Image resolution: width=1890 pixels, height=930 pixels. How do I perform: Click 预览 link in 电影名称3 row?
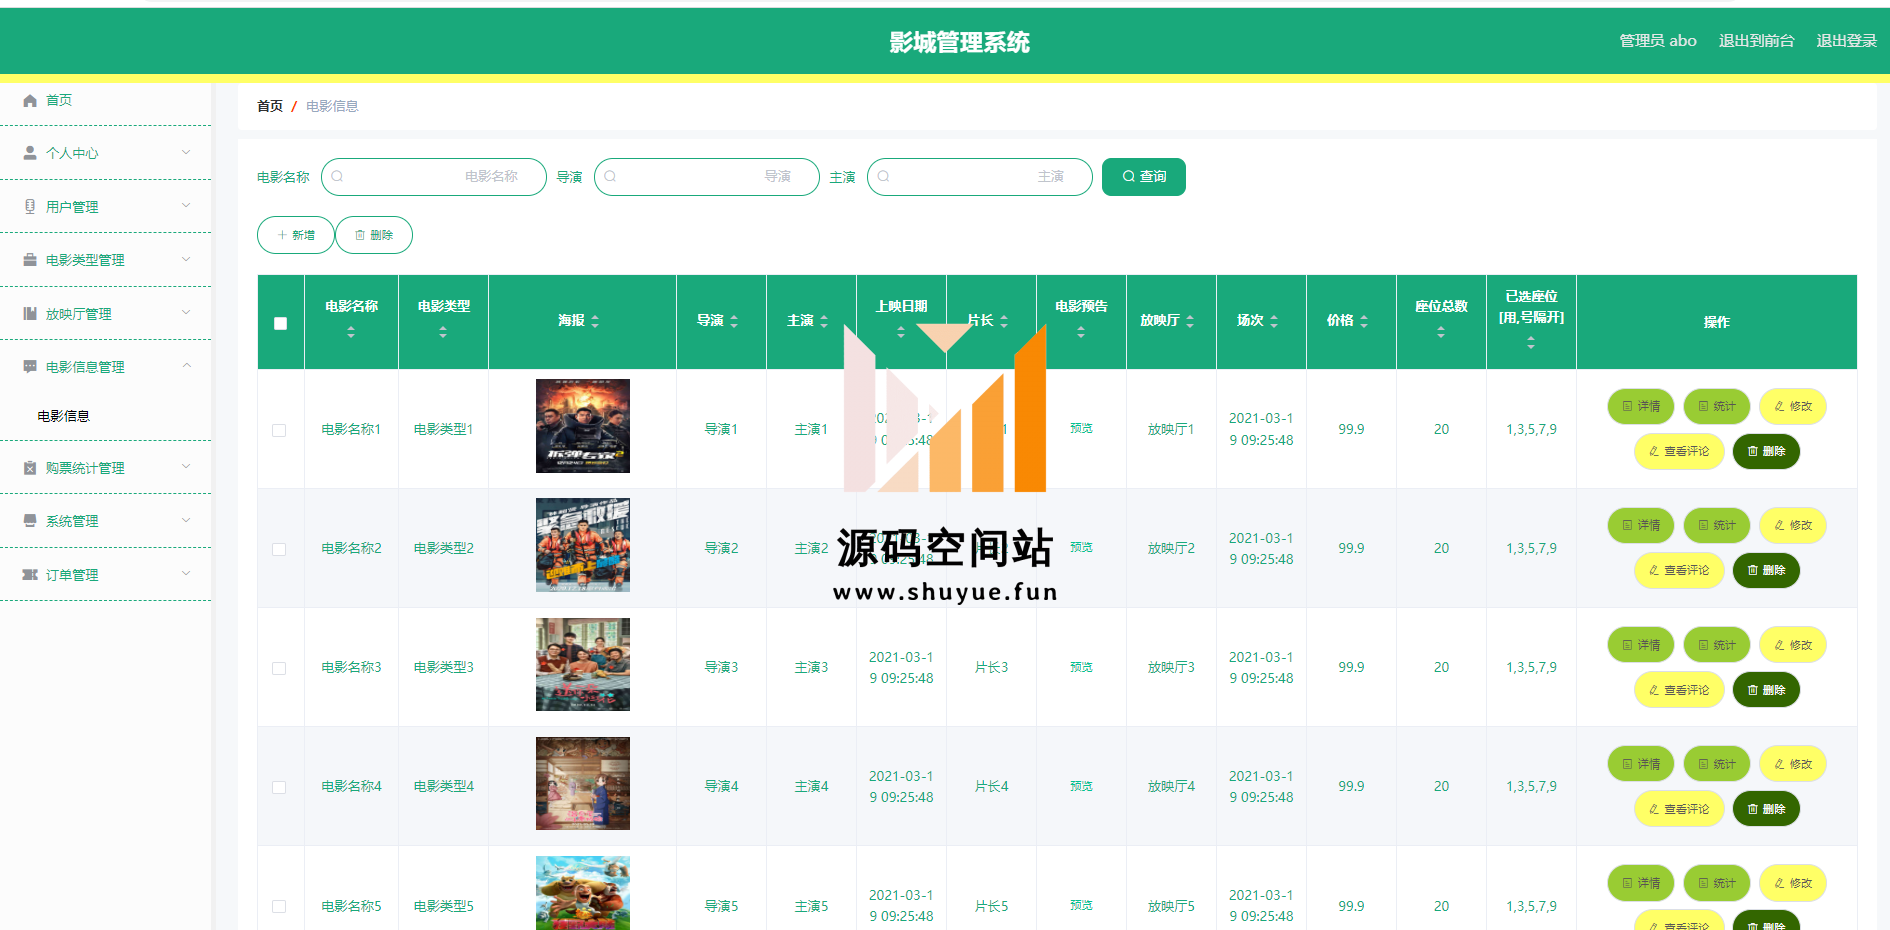point(1081,668)
